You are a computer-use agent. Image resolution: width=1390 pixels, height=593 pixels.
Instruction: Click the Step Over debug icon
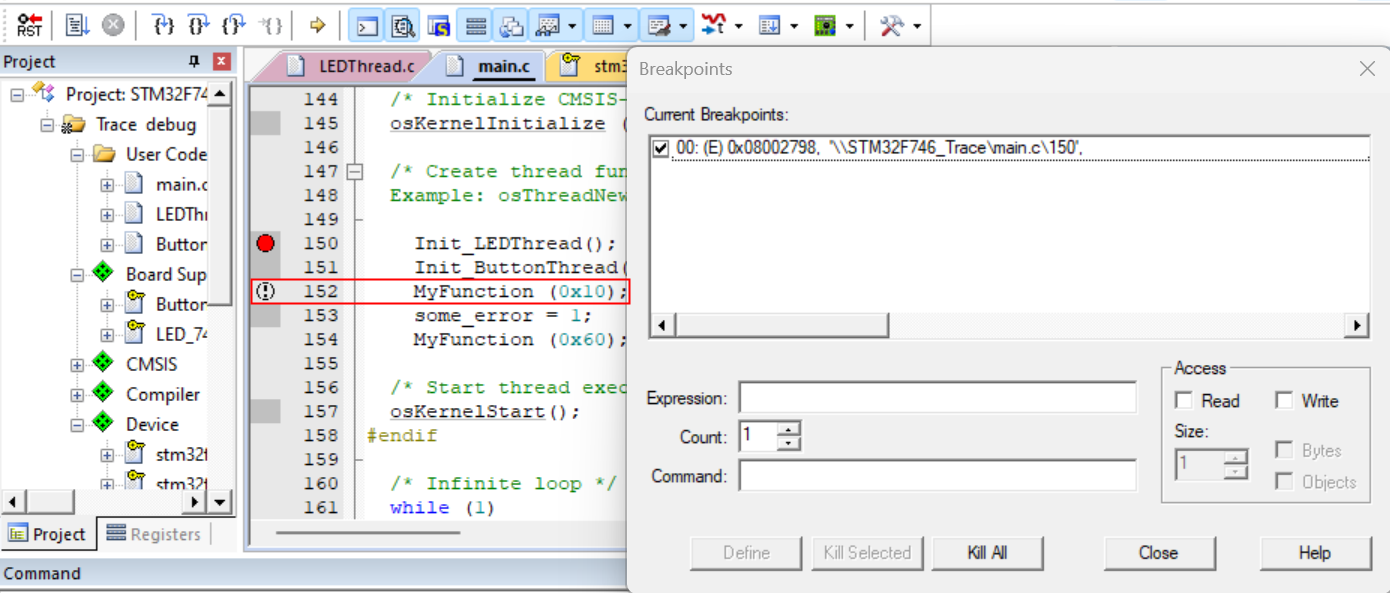(x=199, y=25)
